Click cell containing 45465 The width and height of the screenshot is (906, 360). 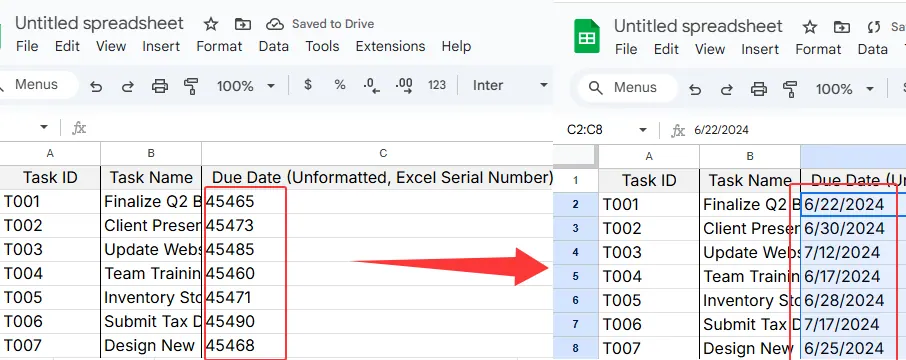(x=378, y=201)
